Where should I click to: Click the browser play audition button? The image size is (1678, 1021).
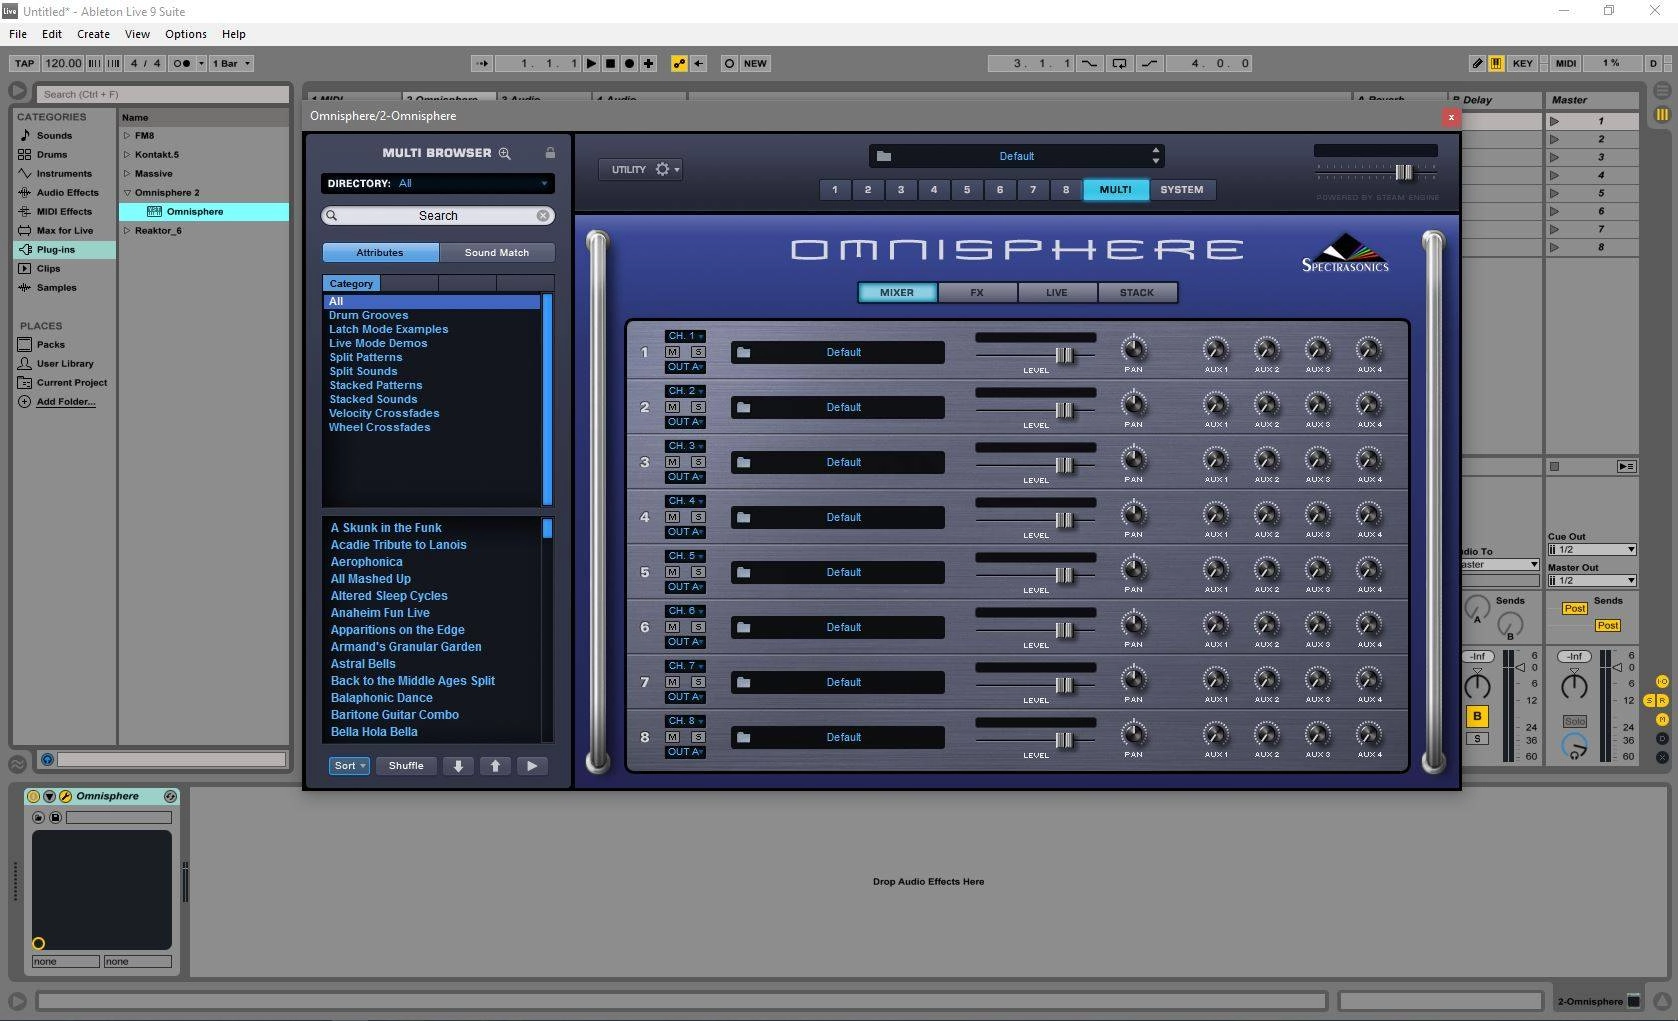click(532, 766)
